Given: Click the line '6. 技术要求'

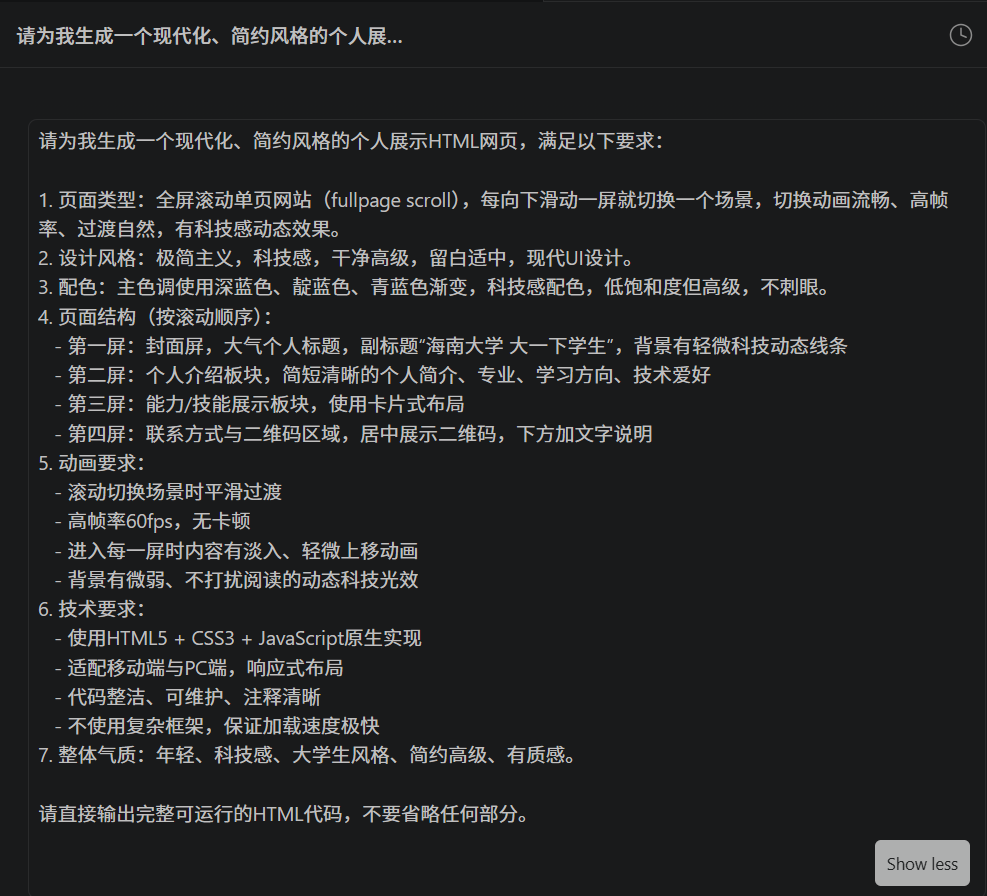Looking at the screenshot, I should pos(92,609).
